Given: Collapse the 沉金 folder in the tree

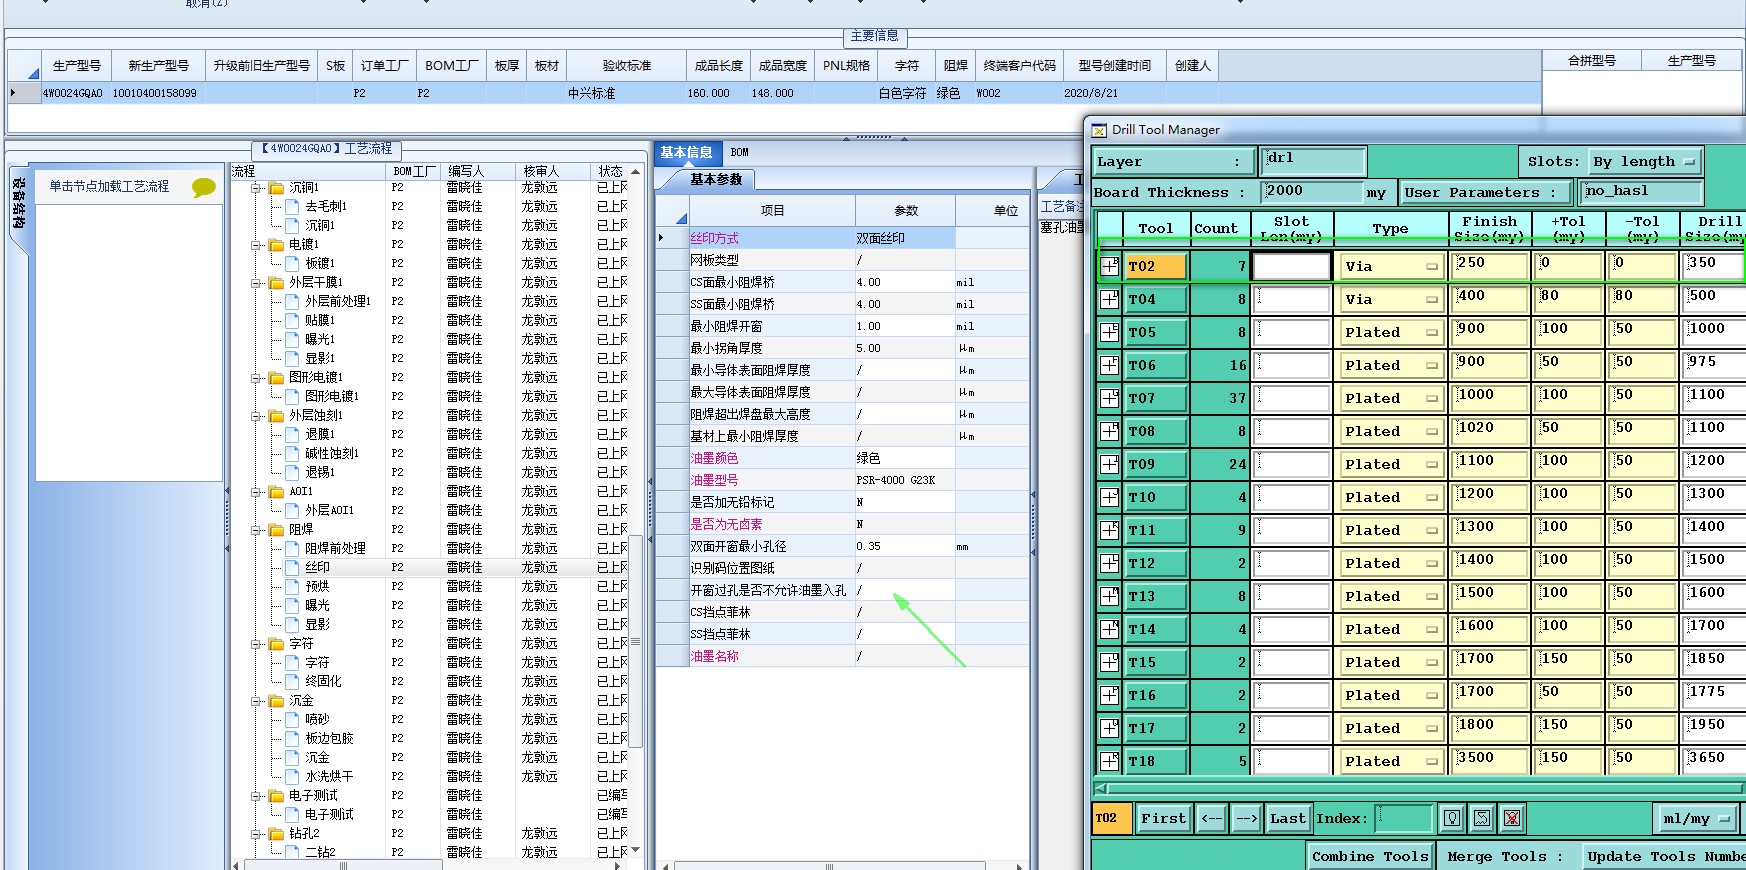Looking at the screenshot, I should 257,700.
